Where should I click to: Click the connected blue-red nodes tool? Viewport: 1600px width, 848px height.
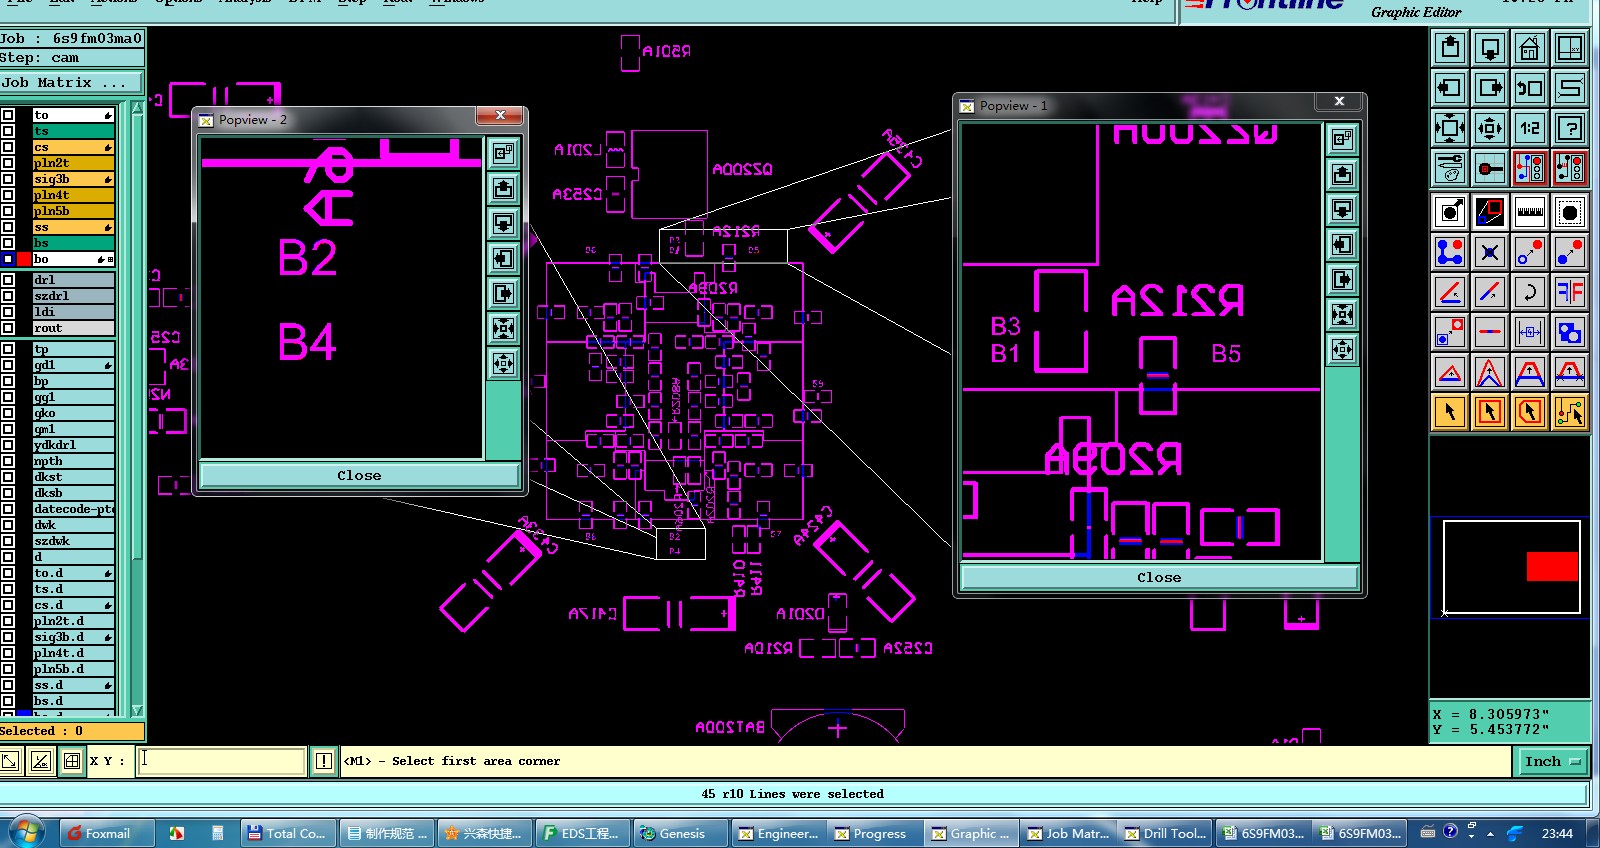coord(1450,252)
